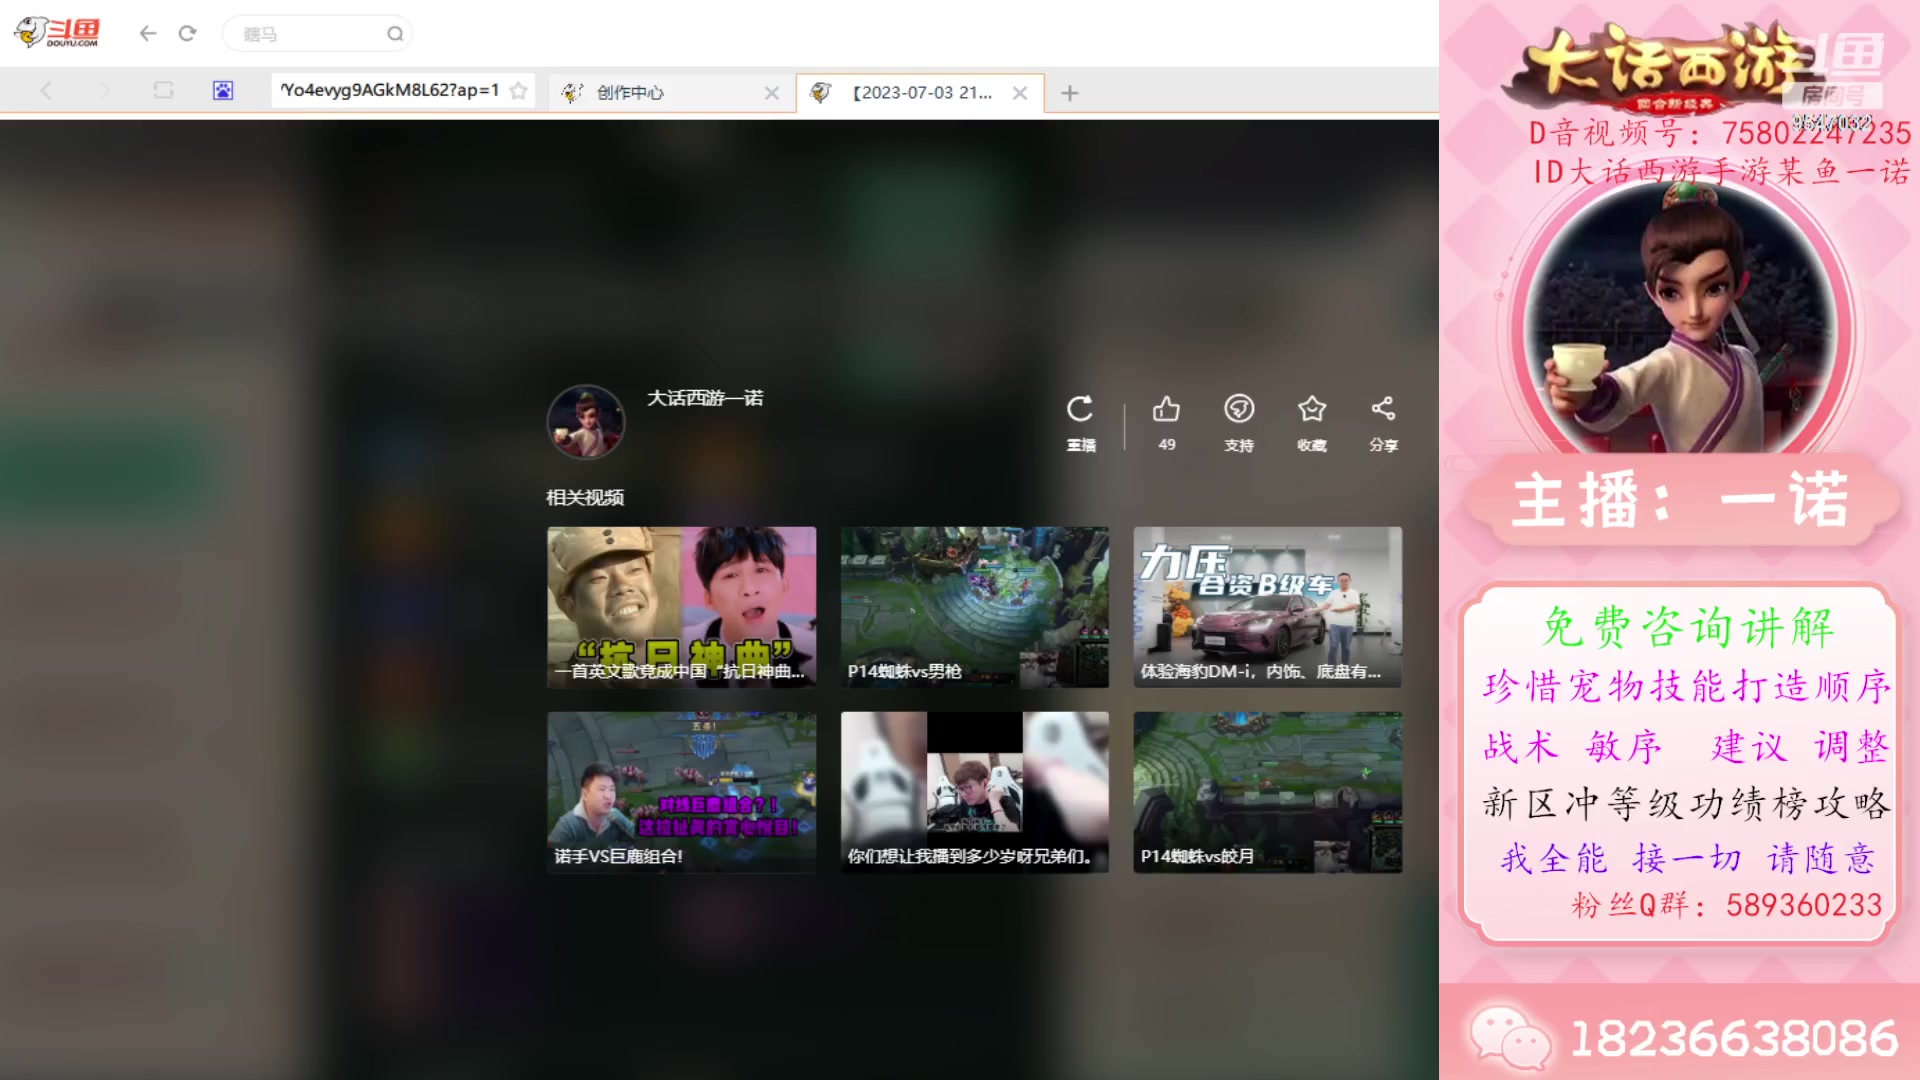Click the uploader name 大话西游一诺
Image resolution: width=1920 pixels, height=1080 pixels.
coord(705,398)
